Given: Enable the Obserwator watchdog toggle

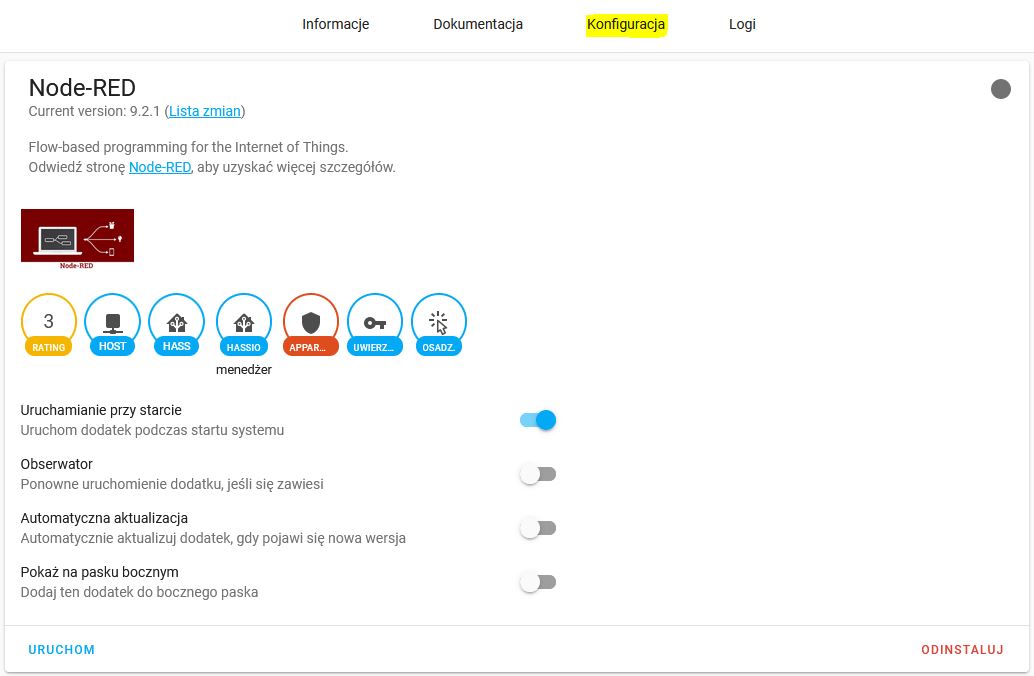Looking at the screenshot, I should coord(538,474).
